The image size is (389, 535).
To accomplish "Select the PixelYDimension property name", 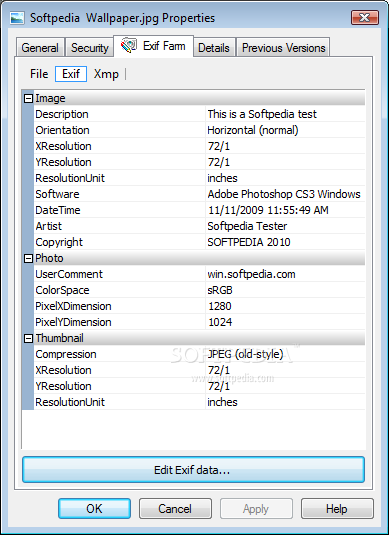I will 73,322.
